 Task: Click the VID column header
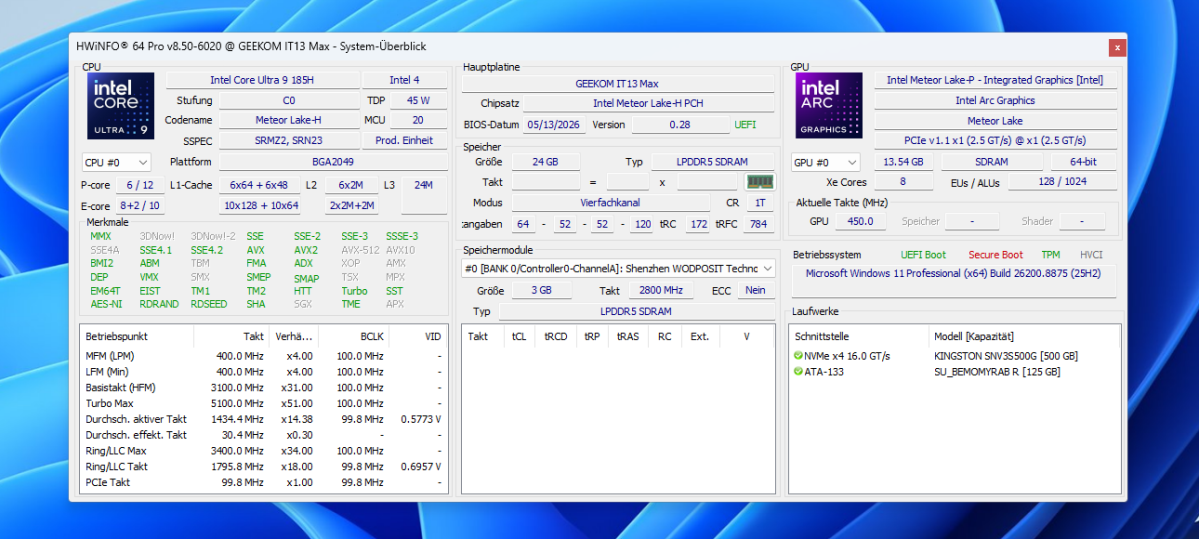(x=418, y=336)
